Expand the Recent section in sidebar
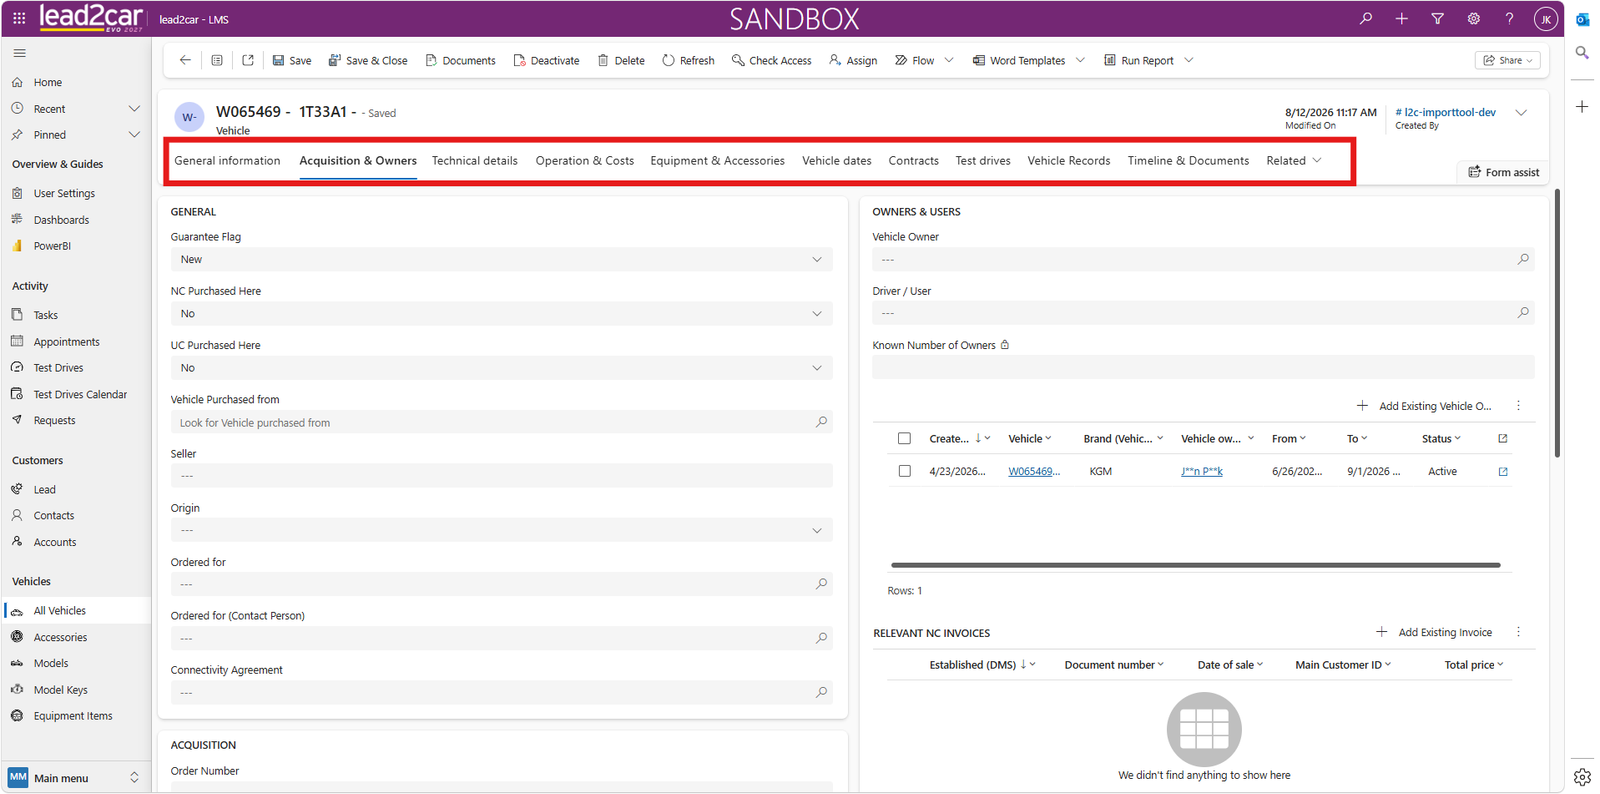 pyautogui.click(x=134, y=109)
